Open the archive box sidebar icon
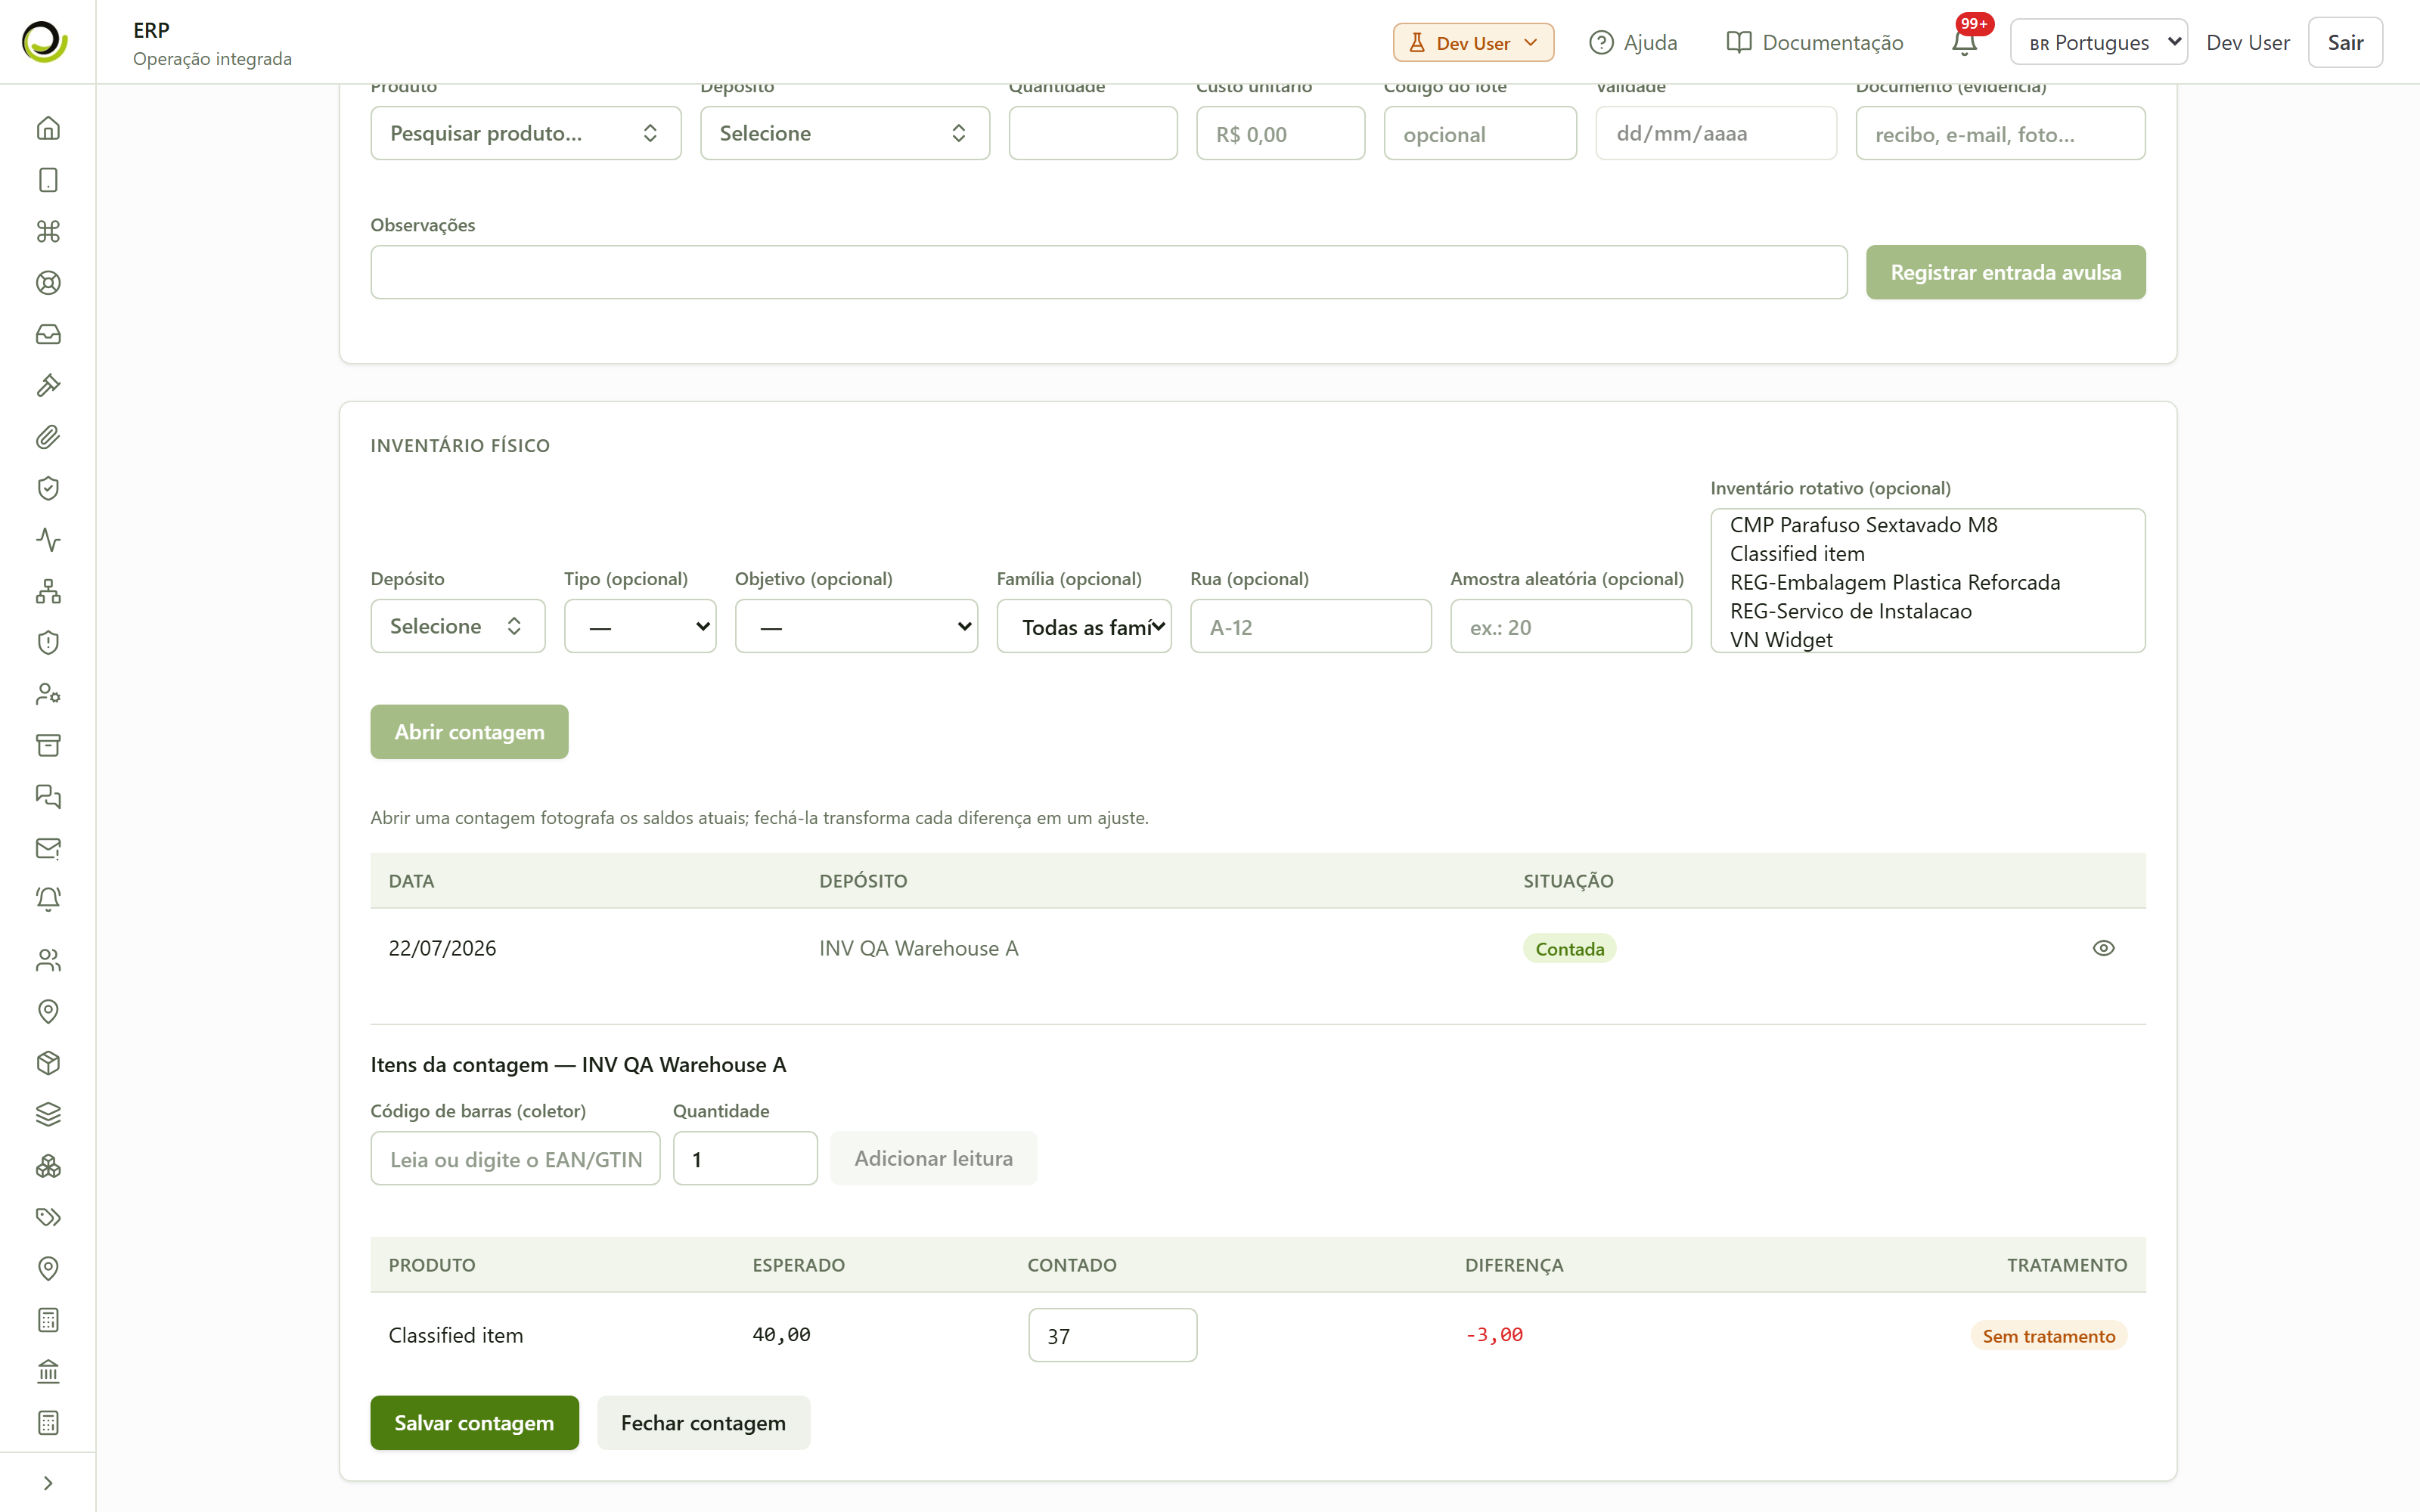The height and width of the screenshot is (1512, 2420). (x=48, y=745)
